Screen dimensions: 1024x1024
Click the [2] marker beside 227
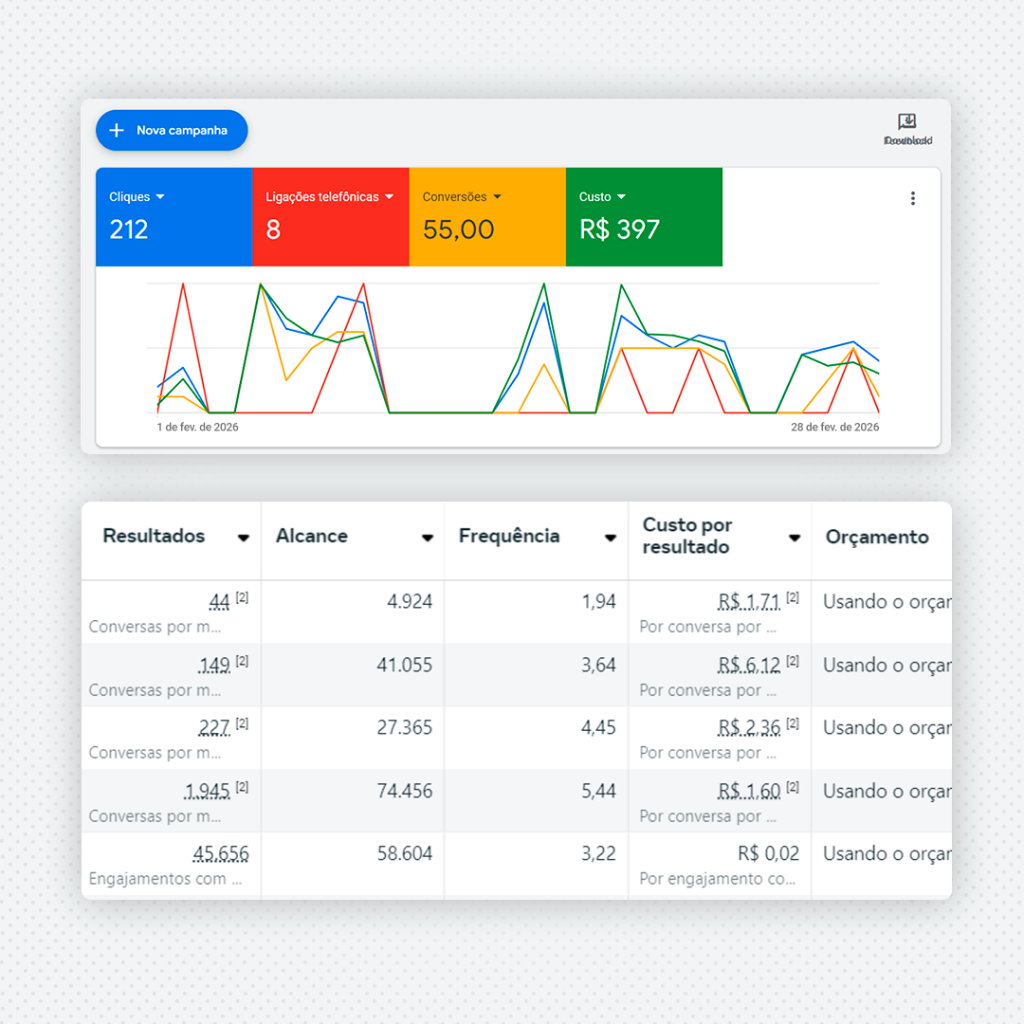coord(242,723)
